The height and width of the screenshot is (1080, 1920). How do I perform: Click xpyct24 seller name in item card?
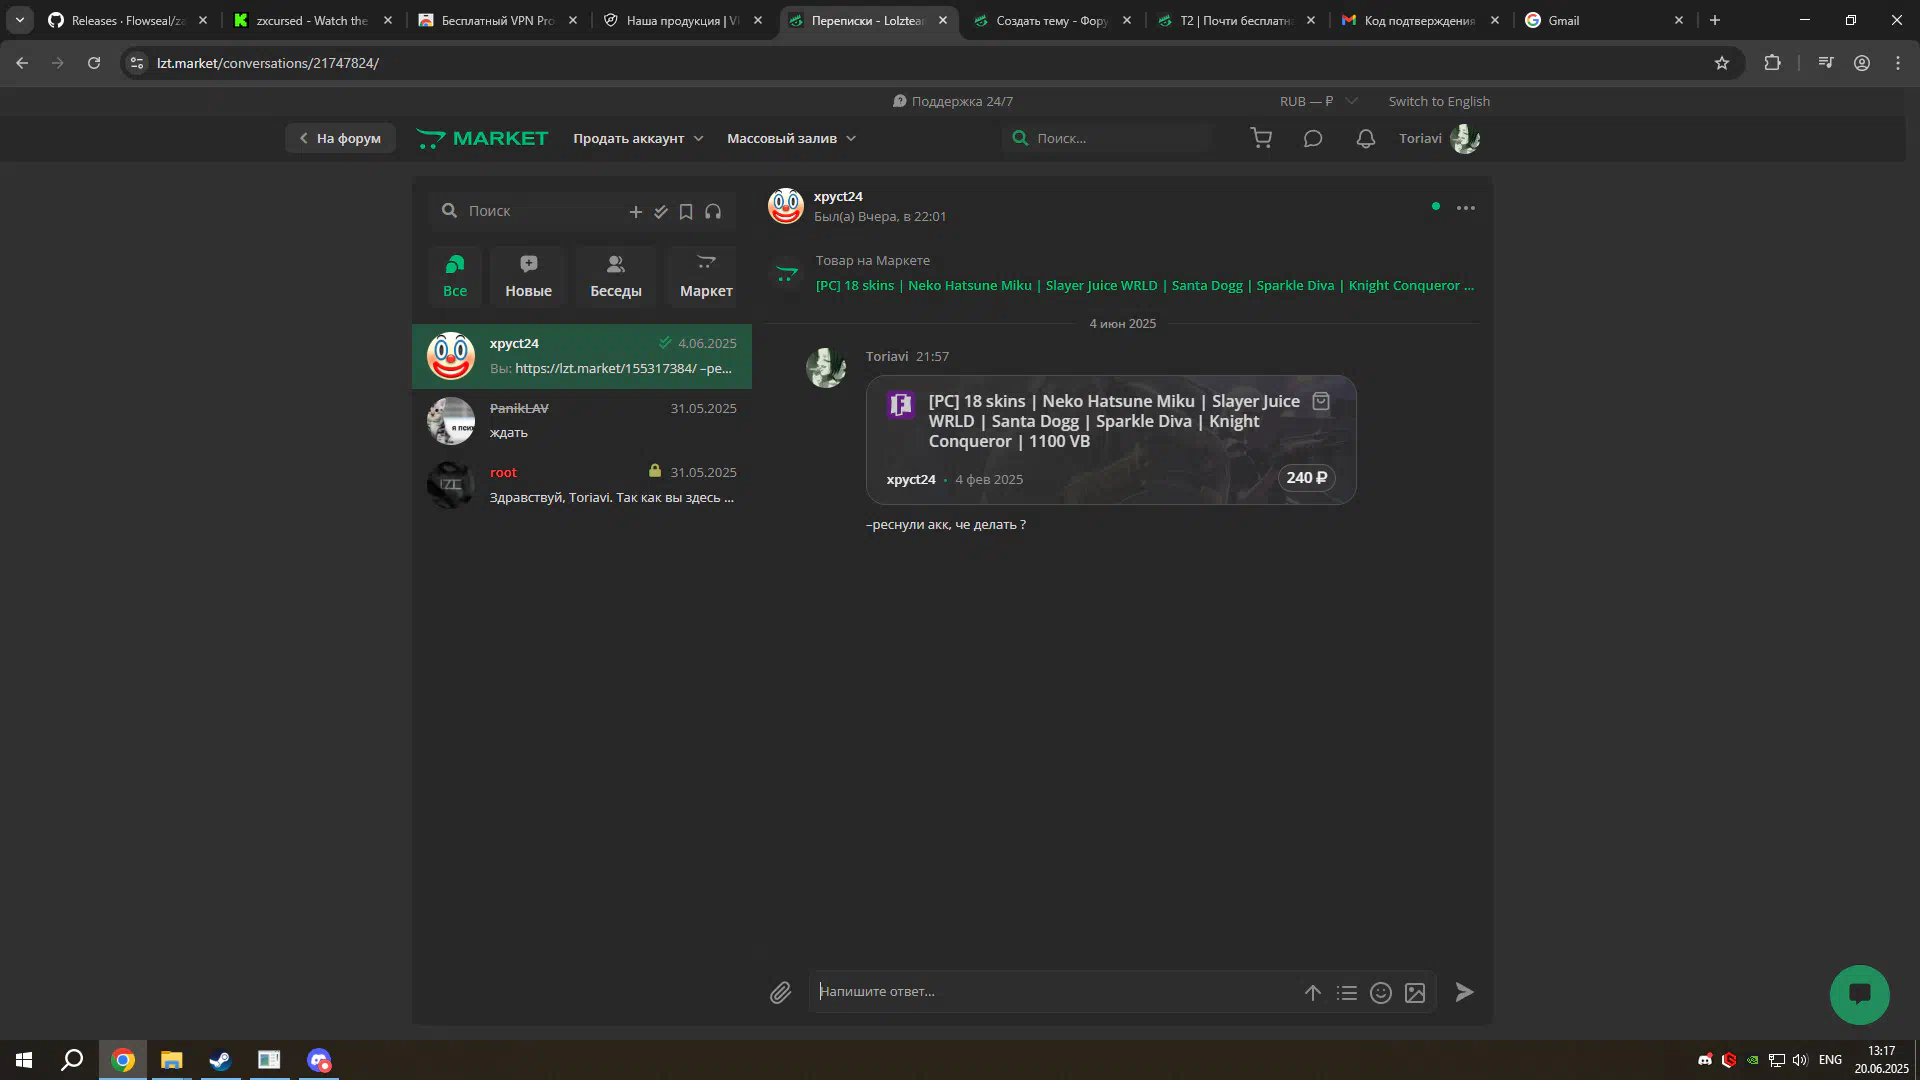click(911, 480)
